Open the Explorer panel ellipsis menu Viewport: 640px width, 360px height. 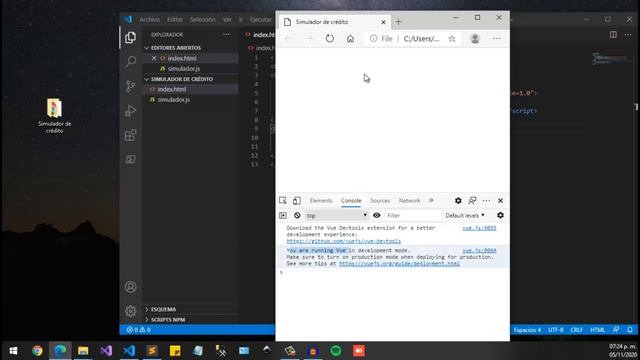[227, 35]
